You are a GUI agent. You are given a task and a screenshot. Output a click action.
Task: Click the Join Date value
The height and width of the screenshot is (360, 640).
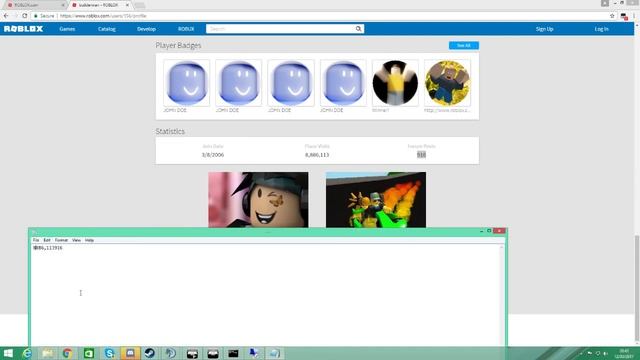pyautogui.click(x=213, y=155)
